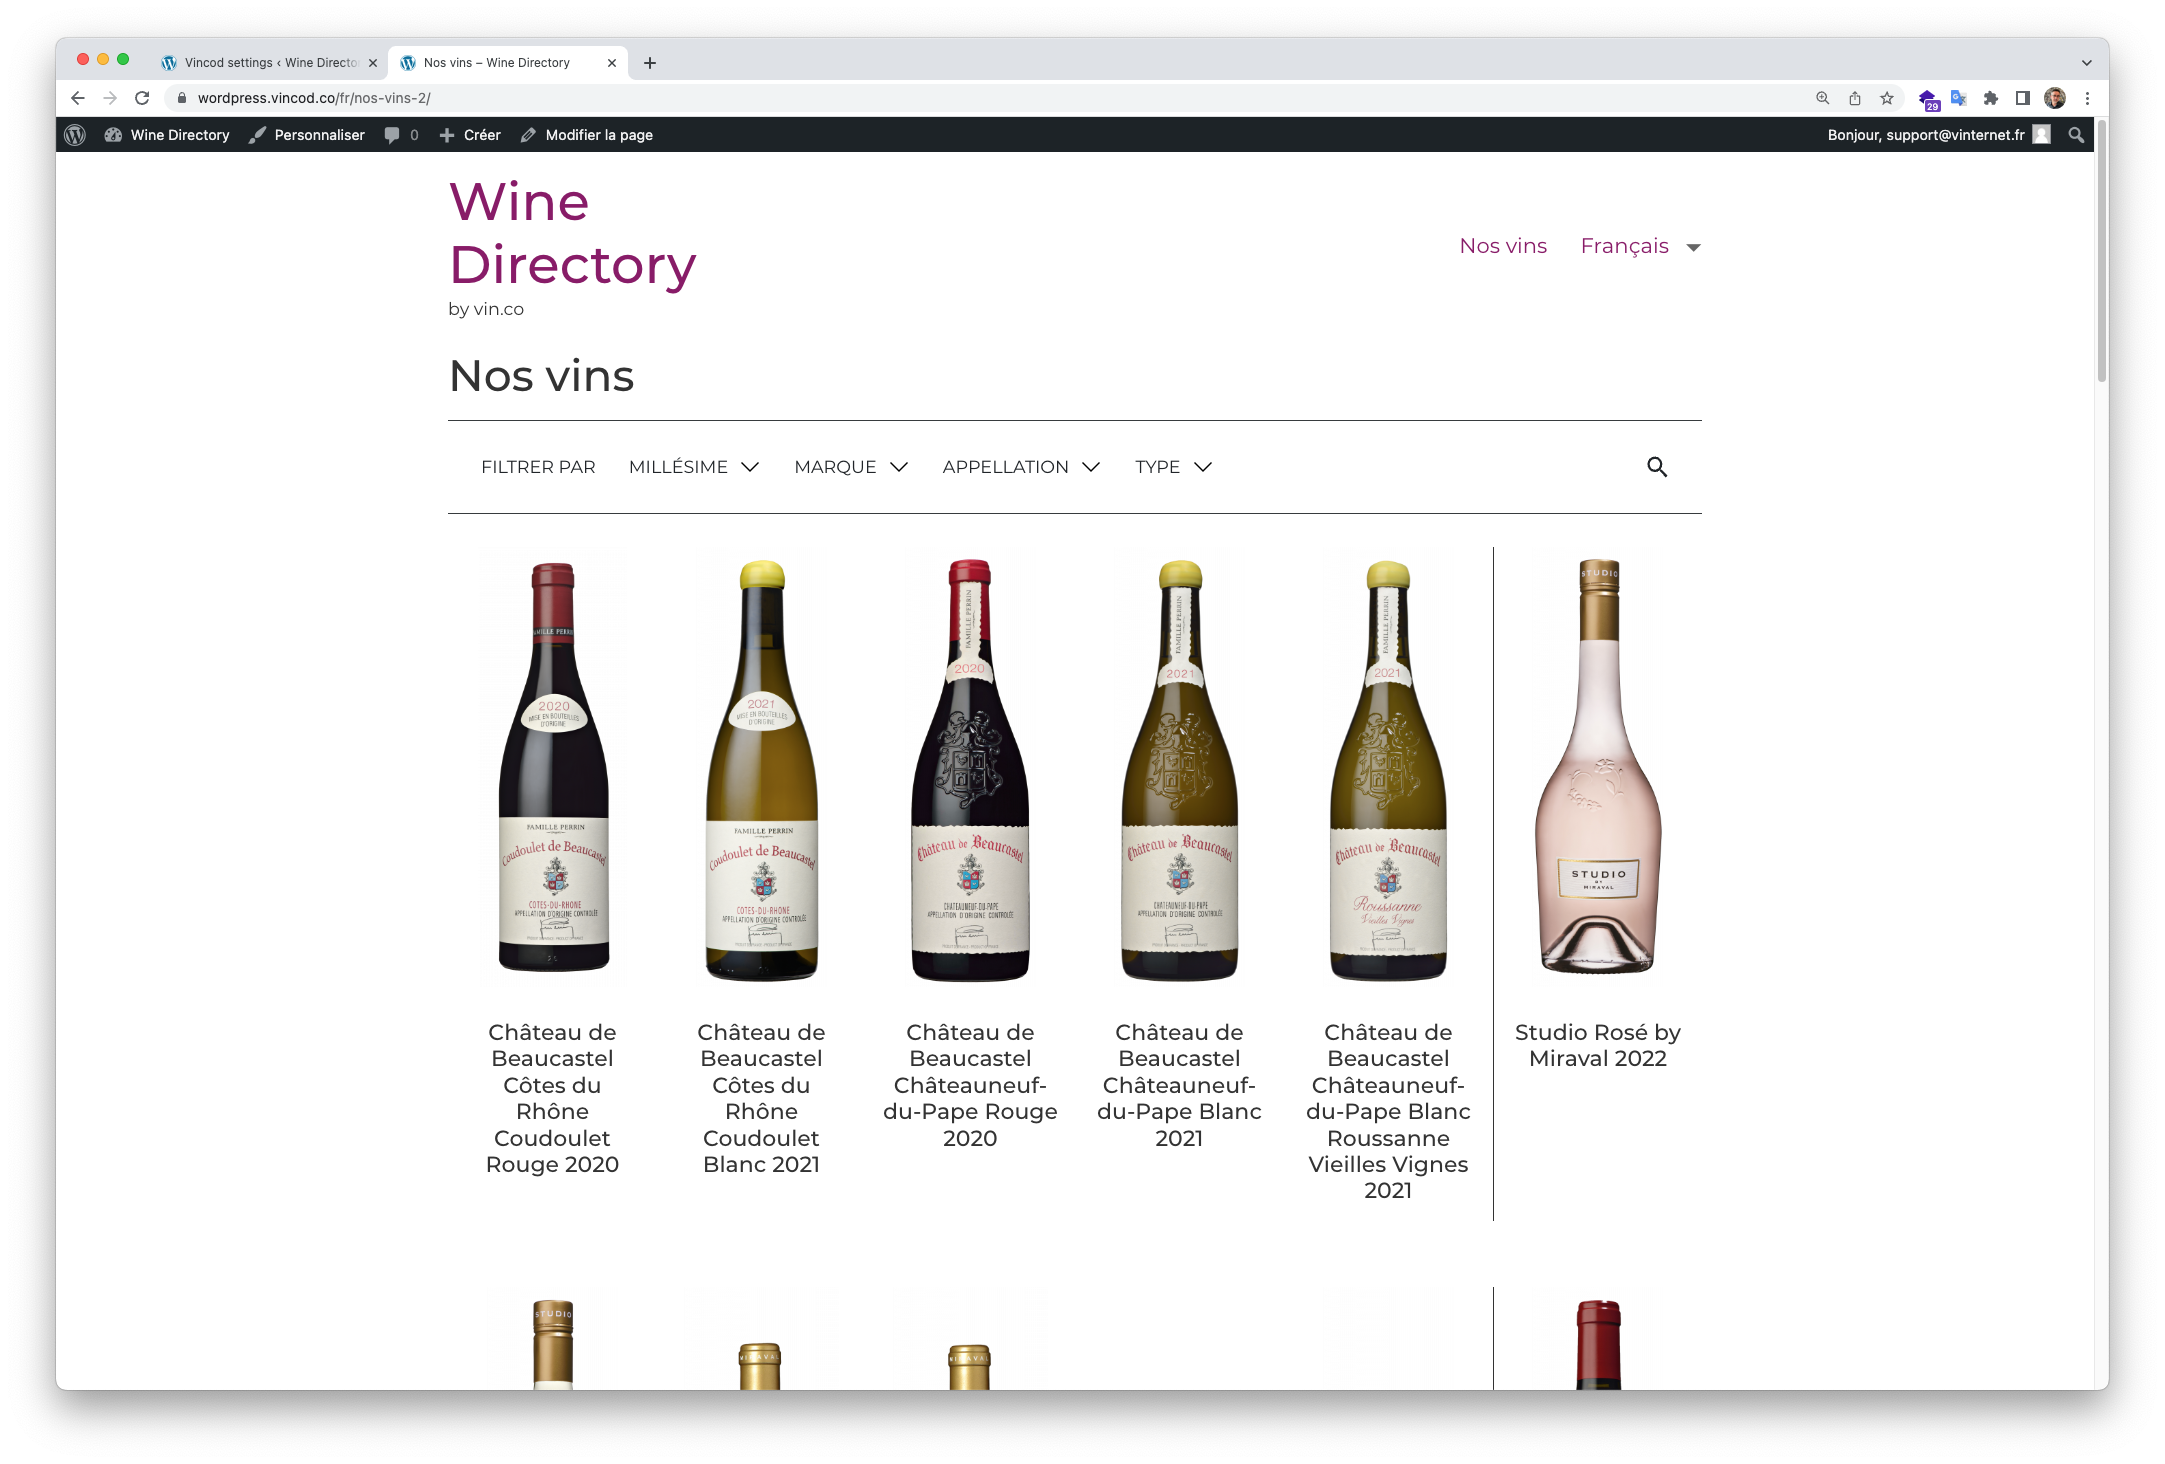Open Wine Directory dashboard menu in admin bar
The image size is (2165, 1464).
click(x=167, y=135)
